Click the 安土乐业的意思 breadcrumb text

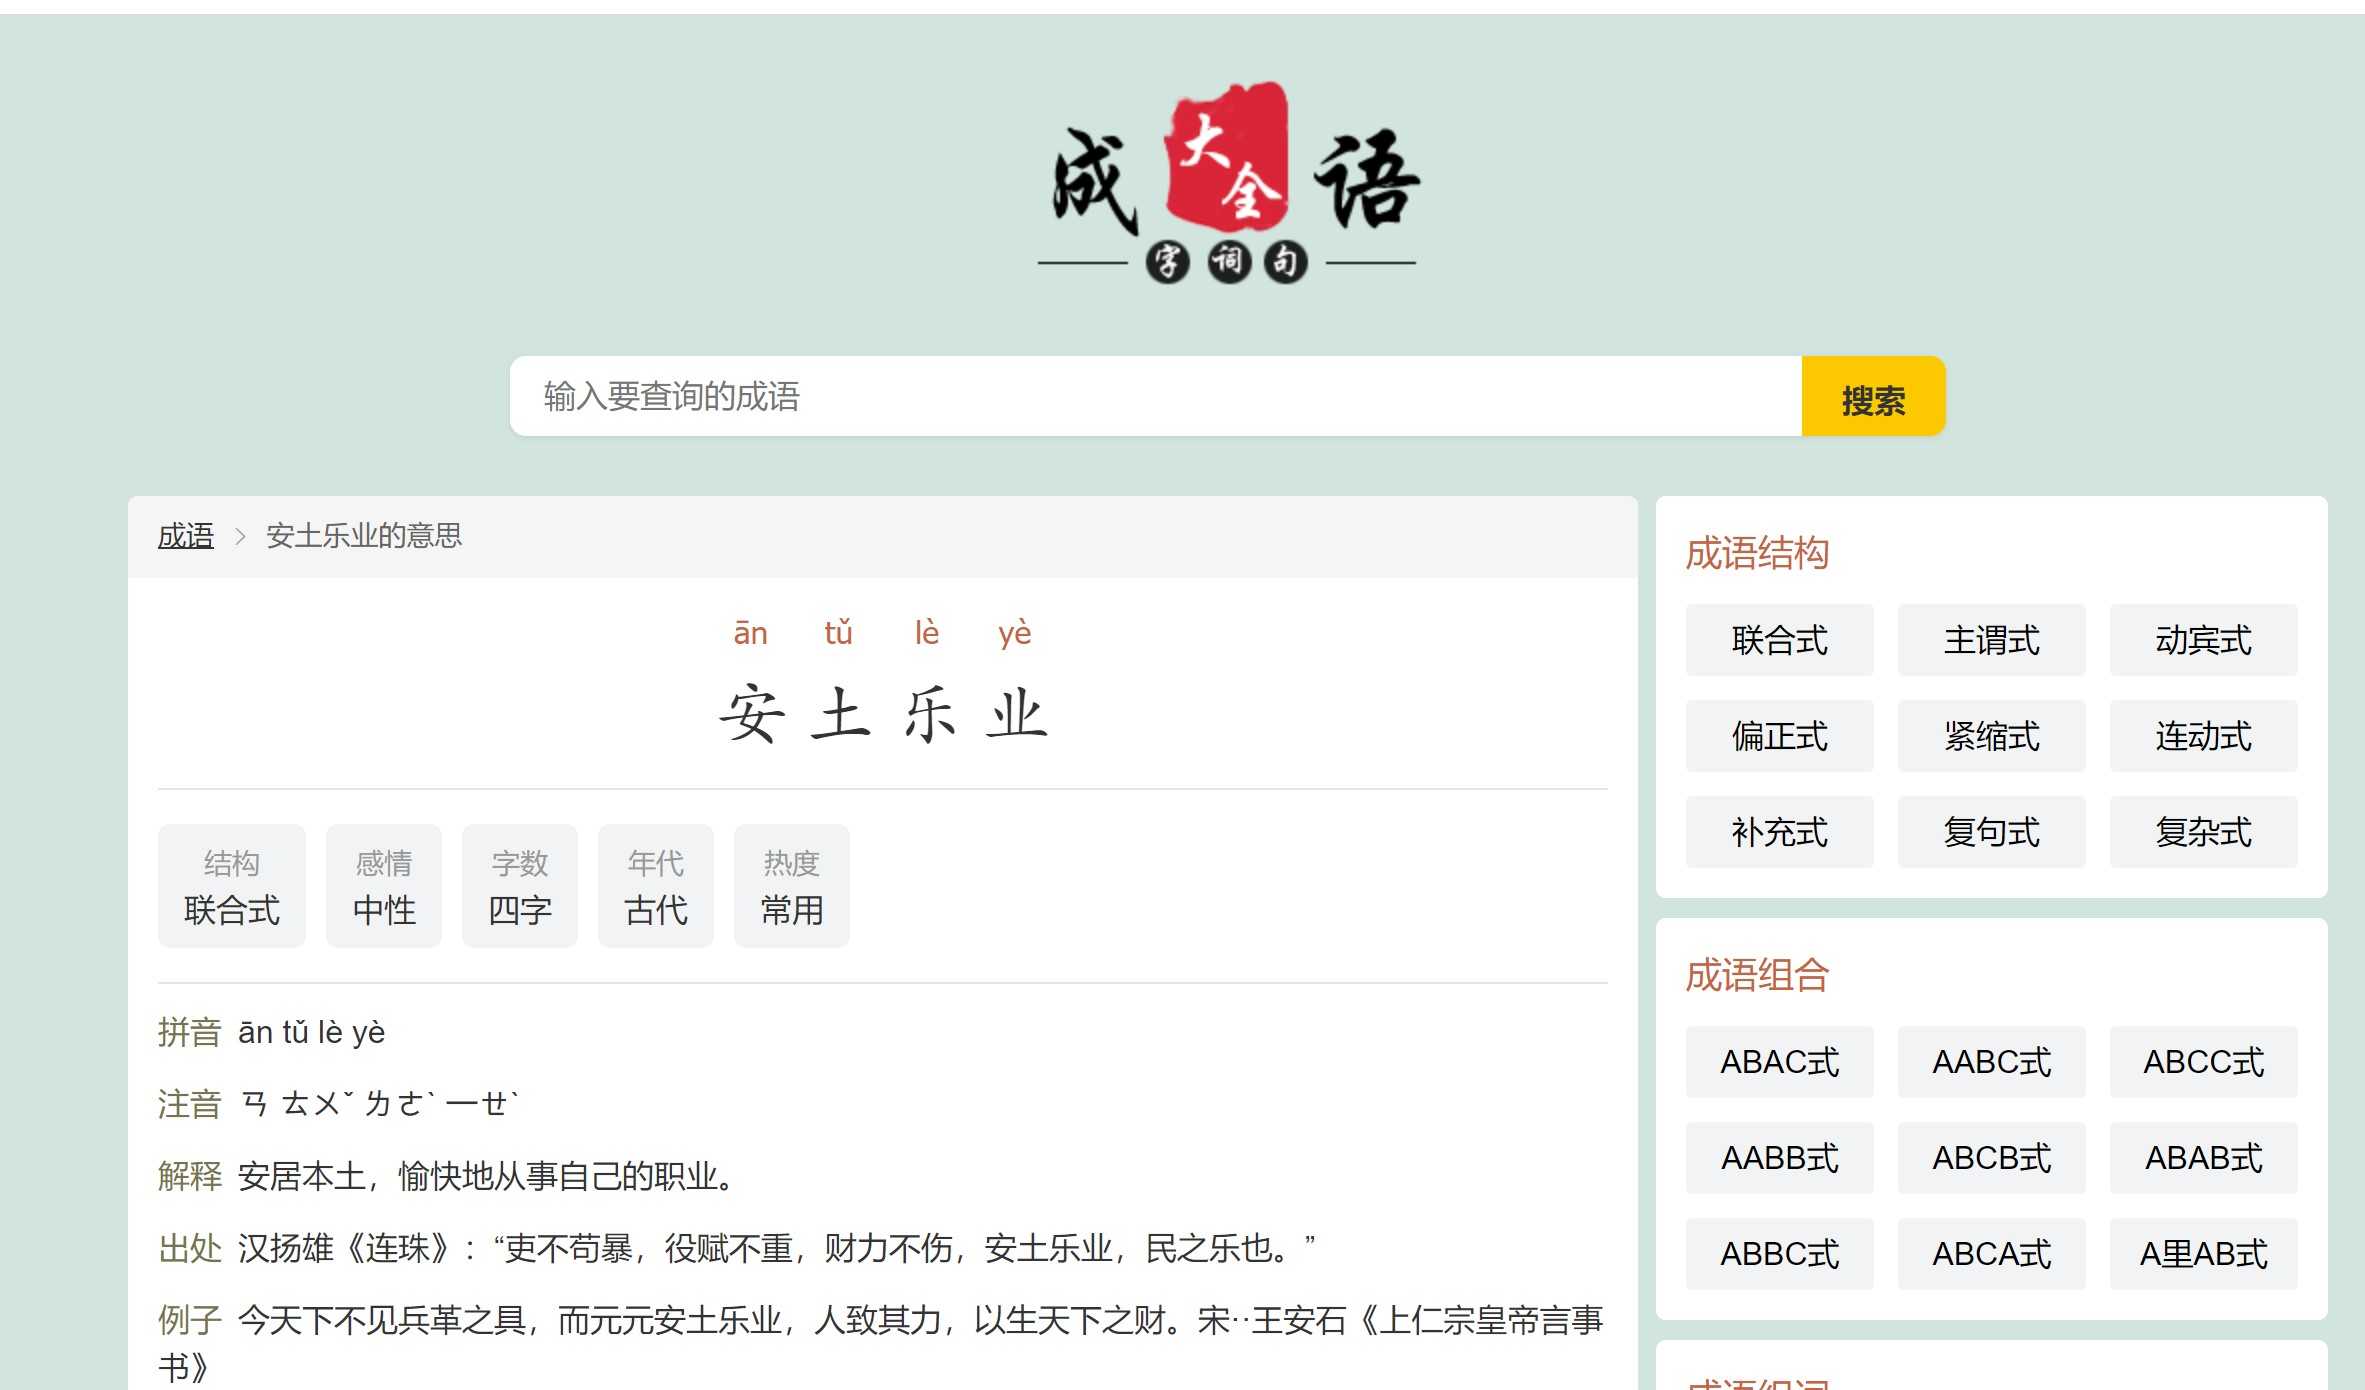[364, 536]
